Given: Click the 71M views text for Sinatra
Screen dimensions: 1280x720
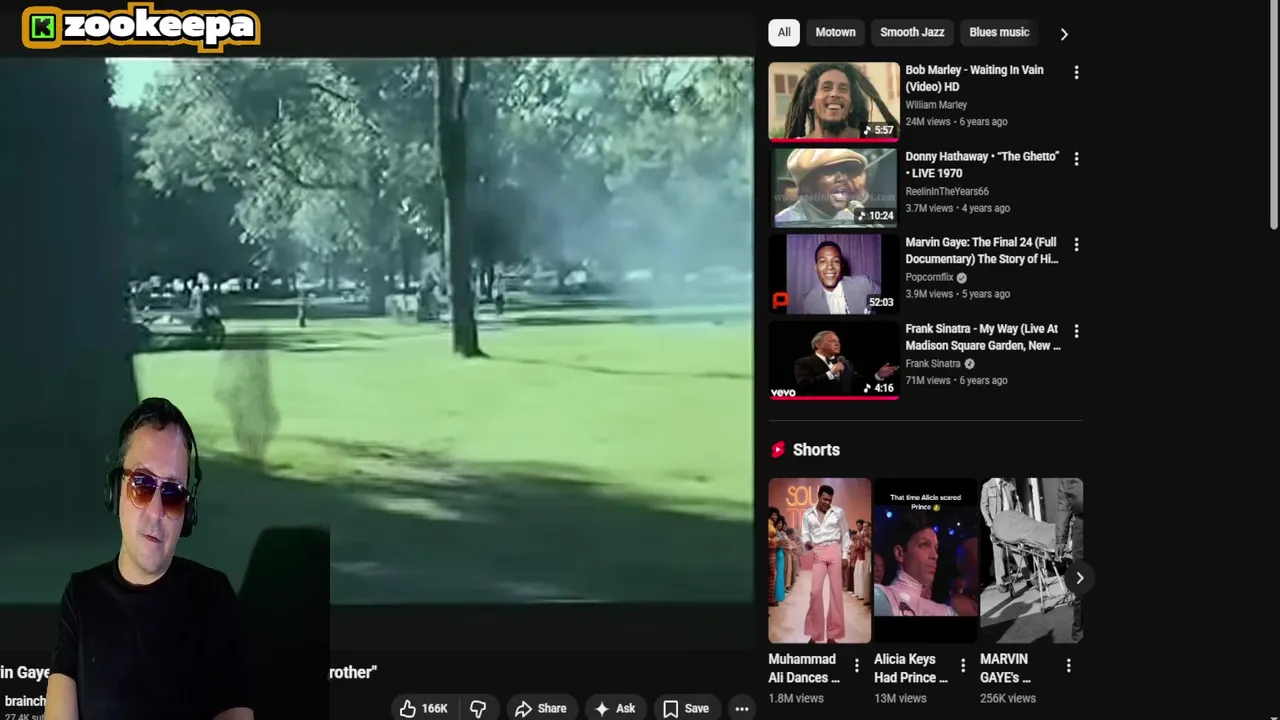Looking at the screenshot, I should click(927, 380).
